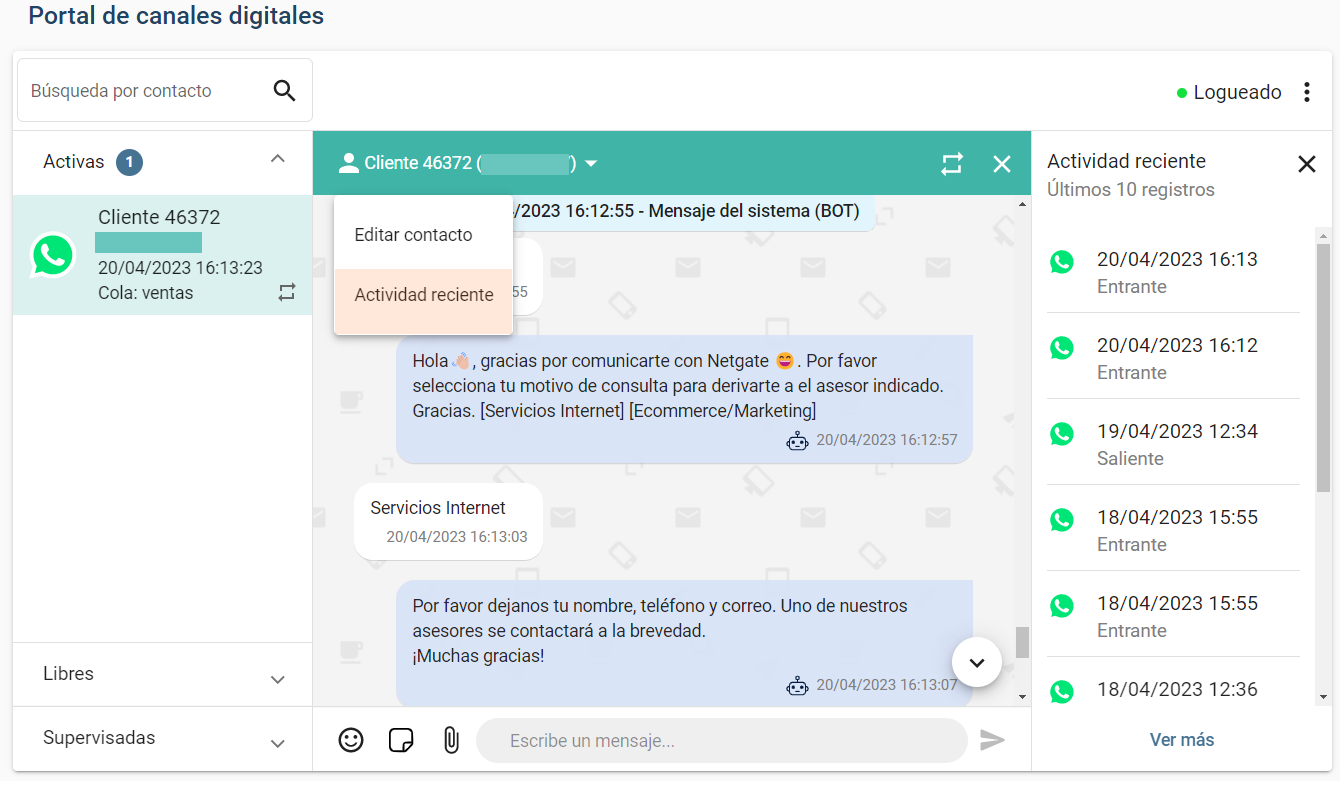Open the sticker note icon

pyautogui.click(x=401, y=740)
